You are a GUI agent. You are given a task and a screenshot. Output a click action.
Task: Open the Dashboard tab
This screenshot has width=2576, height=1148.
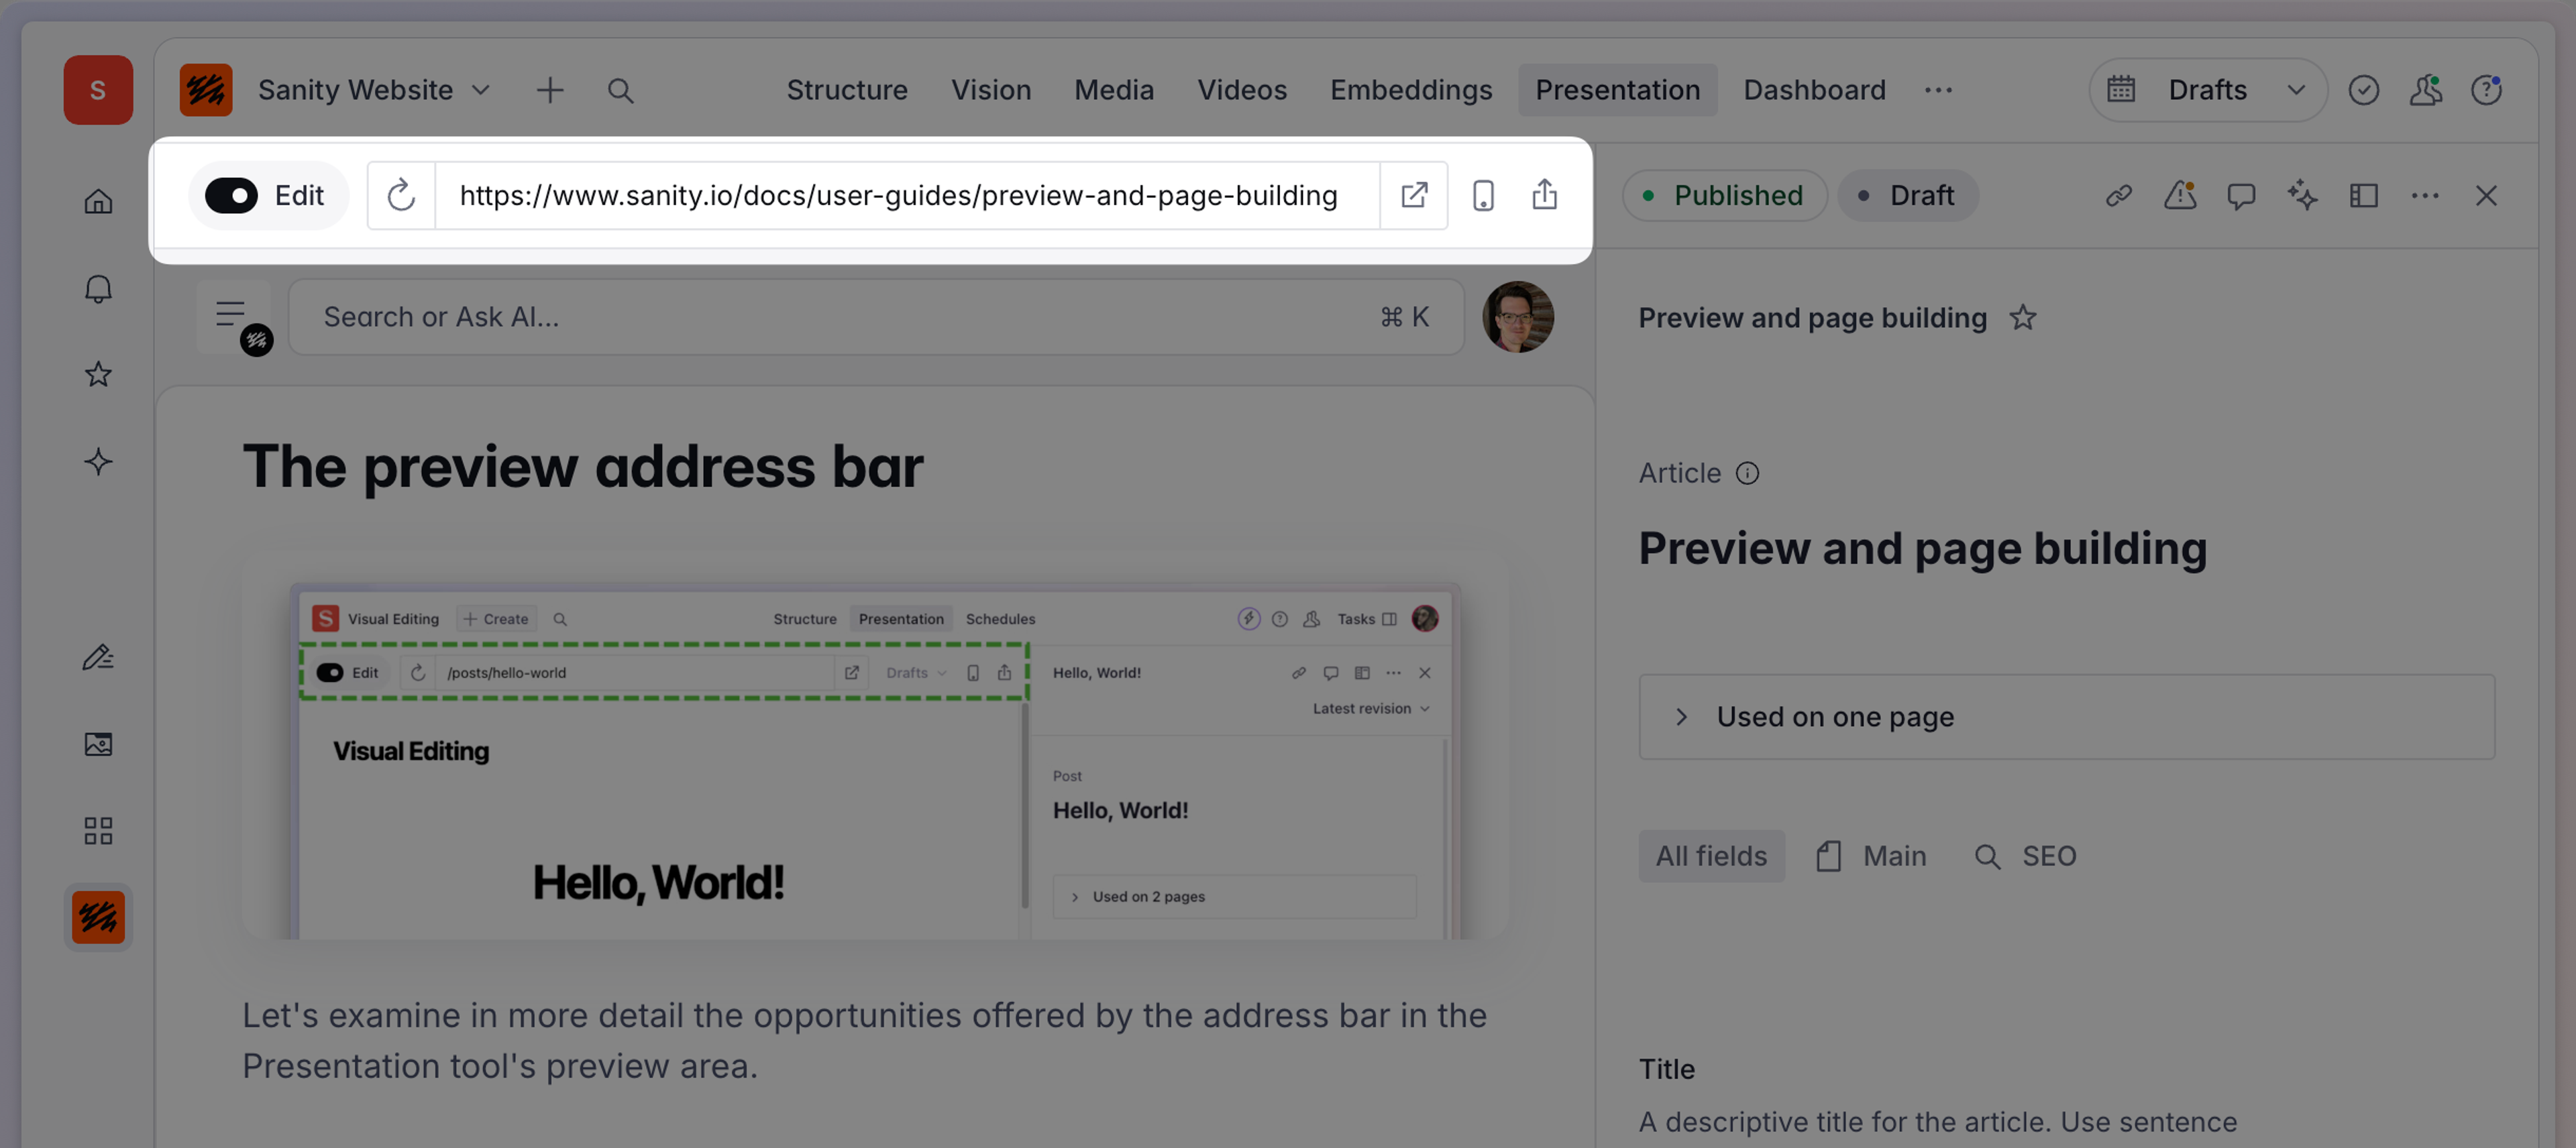pyautogui.click(x=1814, y=90)
